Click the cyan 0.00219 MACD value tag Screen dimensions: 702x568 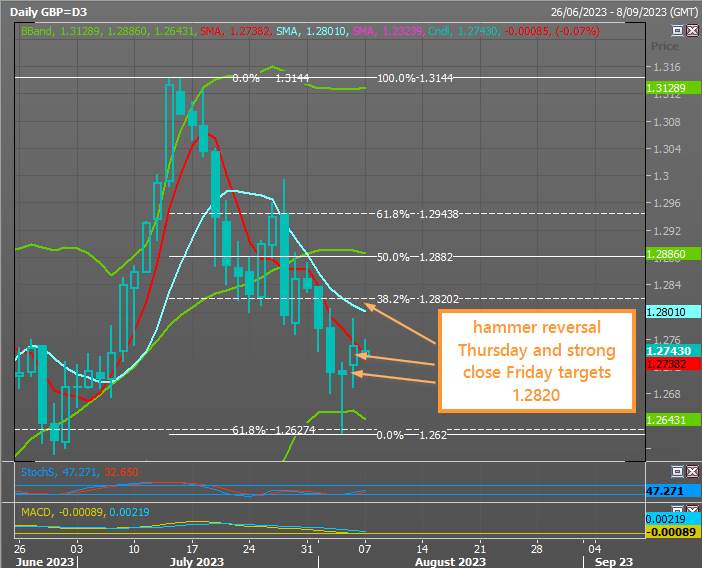673,519
